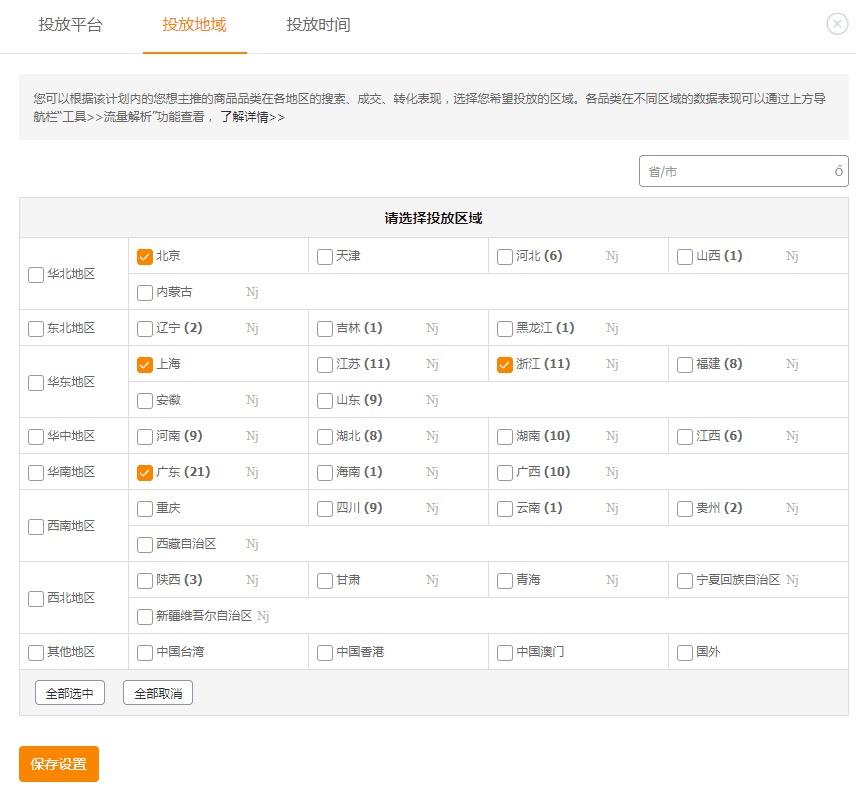
Task: Expand the city list for 云南 (1)
Action: pos(611,508)
